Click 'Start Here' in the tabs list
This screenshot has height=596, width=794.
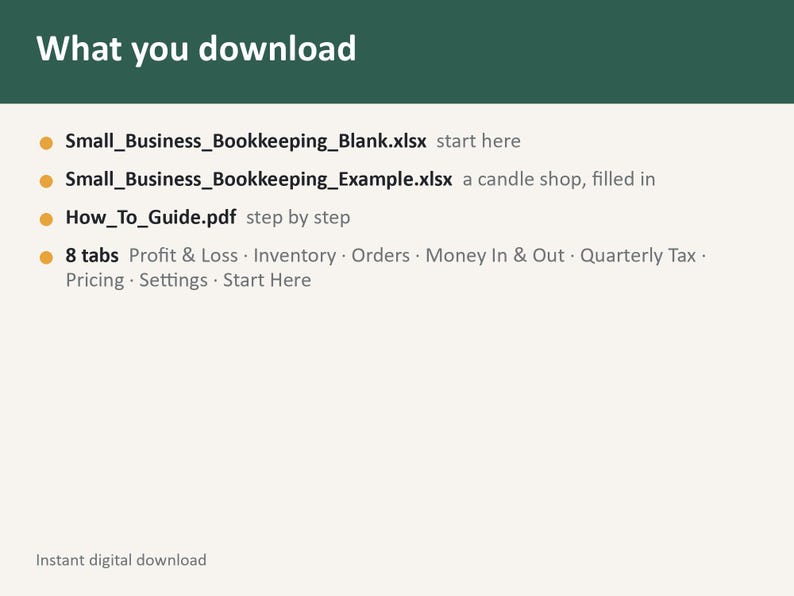tap(267, 280)
